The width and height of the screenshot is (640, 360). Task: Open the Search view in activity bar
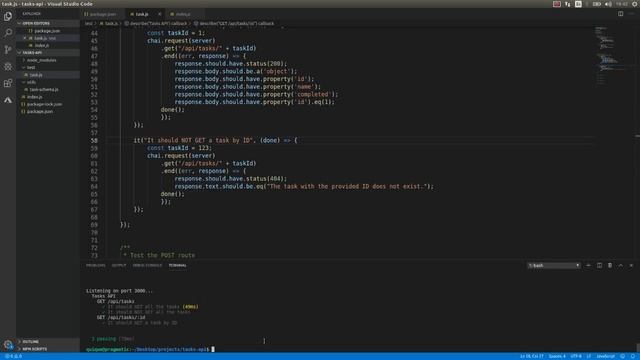click(8, 33)
